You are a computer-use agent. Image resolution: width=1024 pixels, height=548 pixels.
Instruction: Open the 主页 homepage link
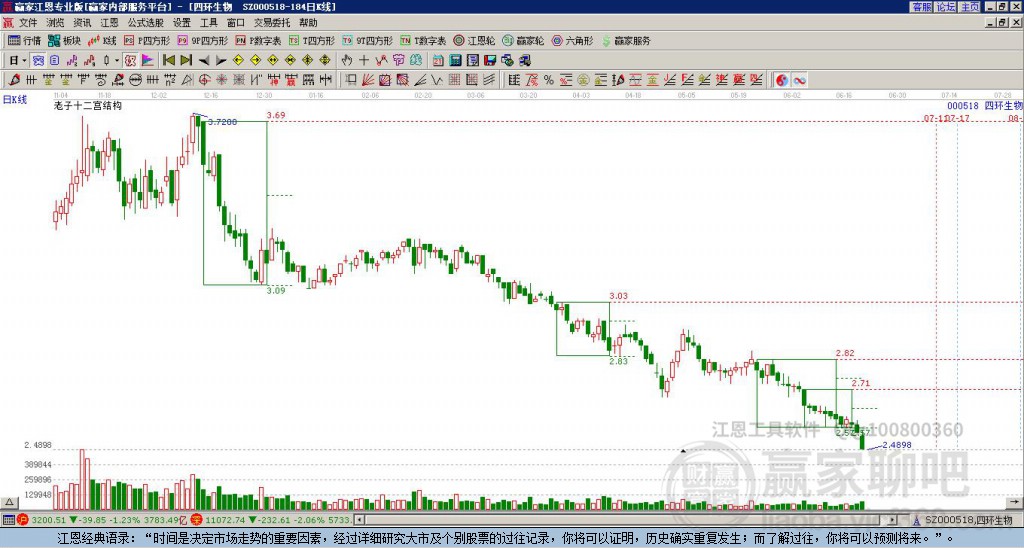[x=970, y=7]
